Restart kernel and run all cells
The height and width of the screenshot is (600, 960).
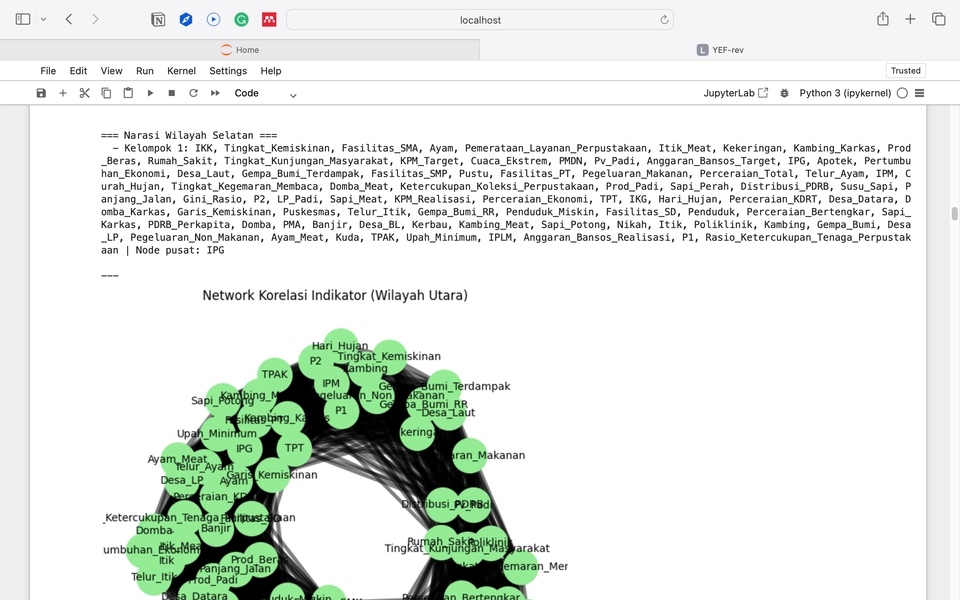click(215, 93)
